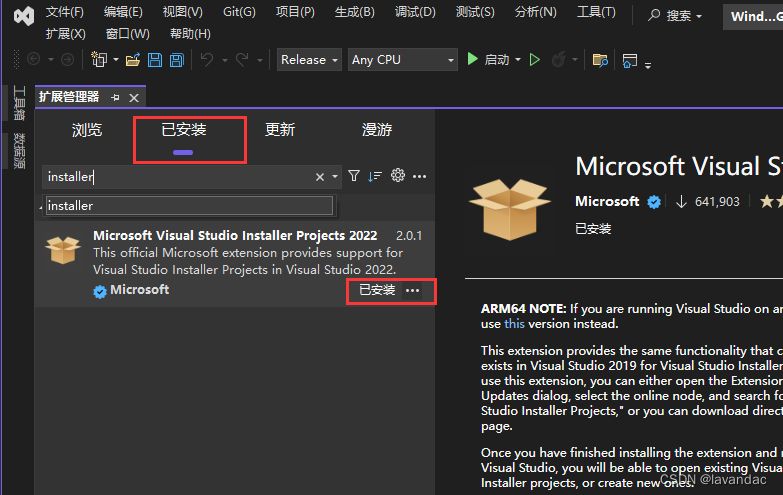Expand the new project dropdown arrow
The width and height of the screenshot is (783, 495).
point(116,60)
